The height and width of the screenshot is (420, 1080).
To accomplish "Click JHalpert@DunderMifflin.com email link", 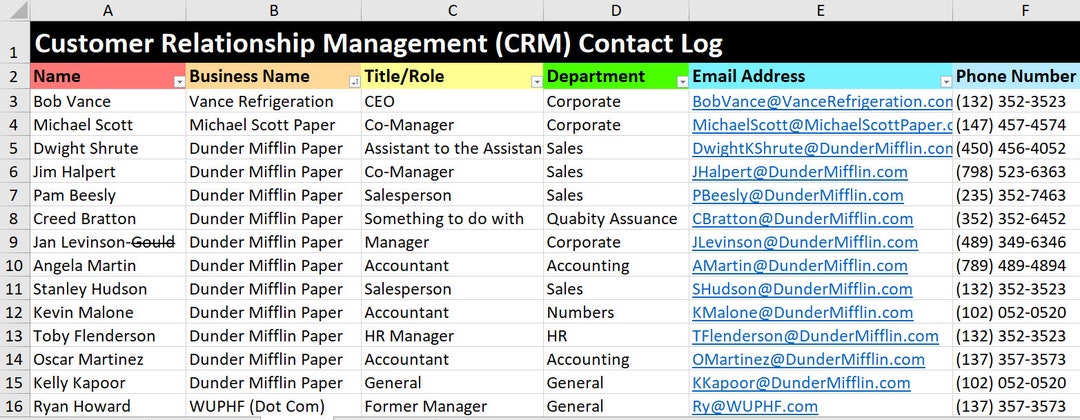I will (x=800, y=172).
